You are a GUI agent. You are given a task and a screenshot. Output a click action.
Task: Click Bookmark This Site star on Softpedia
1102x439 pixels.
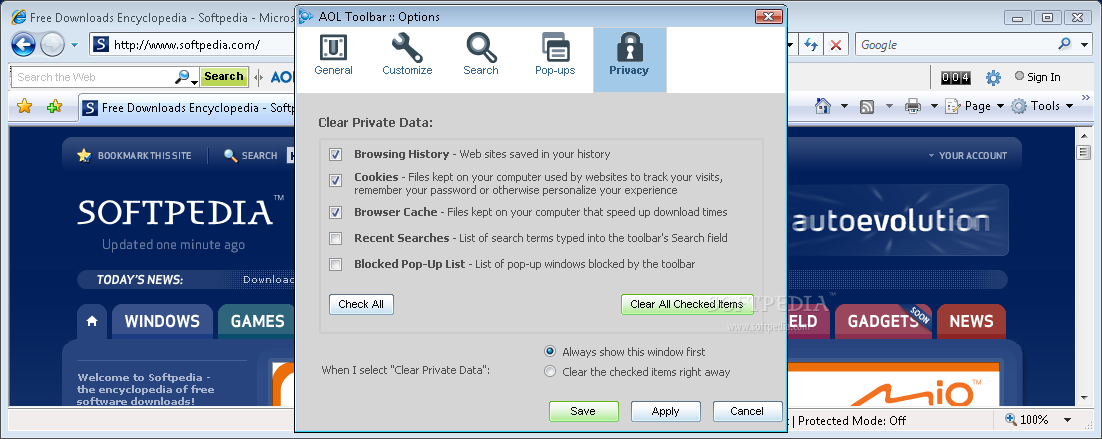pyautogui.click(x=84, y=155)
